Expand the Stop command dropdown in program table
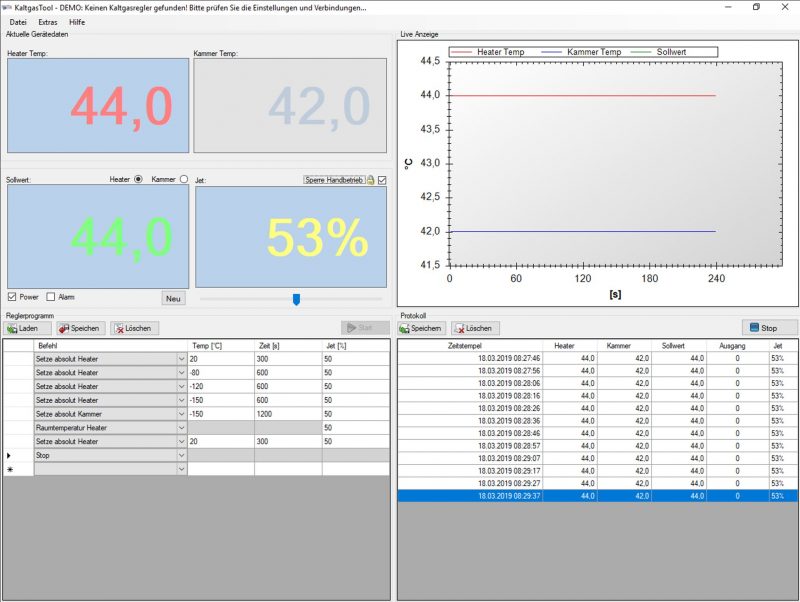 click(181, 455)
